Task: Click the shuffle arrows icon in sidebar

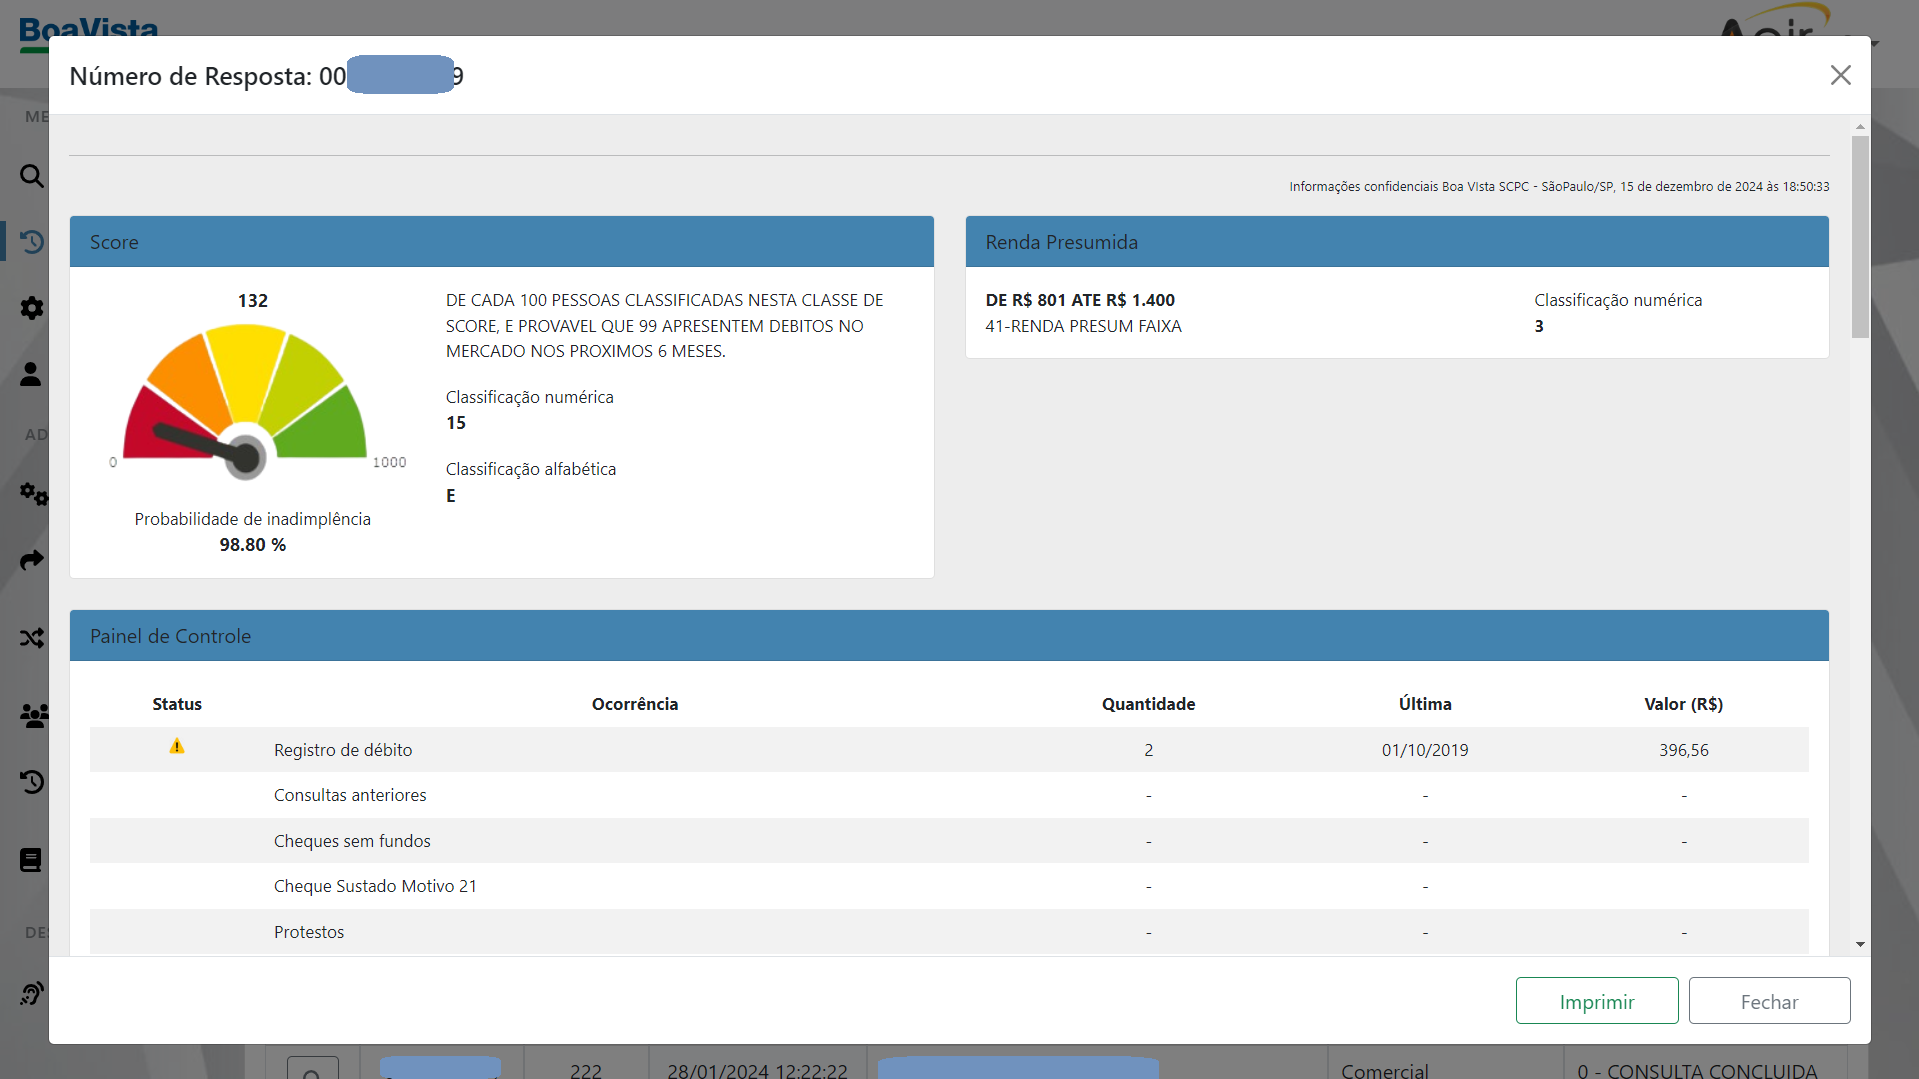Action: click(31, 638)
